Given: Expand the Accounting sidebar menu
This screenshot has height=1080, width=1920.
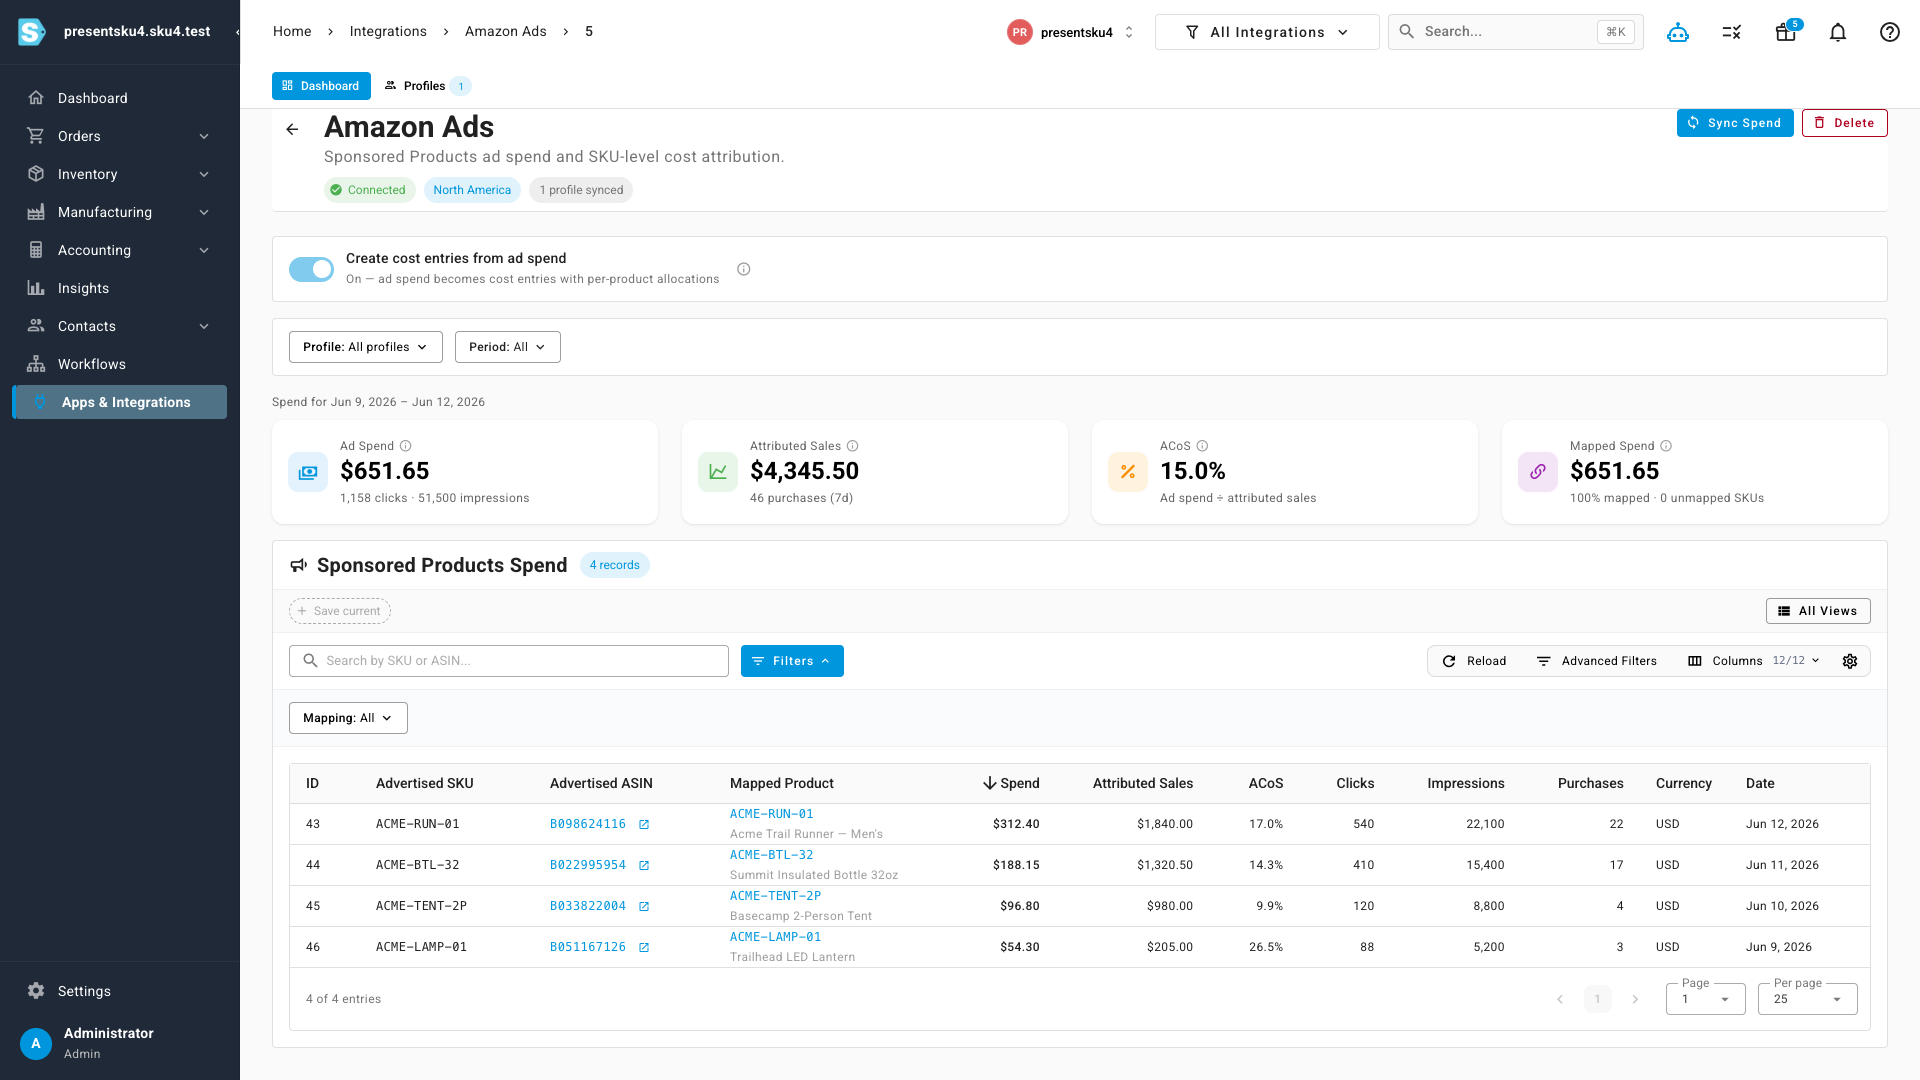Looking at the screenshot, I should (120, 250).
